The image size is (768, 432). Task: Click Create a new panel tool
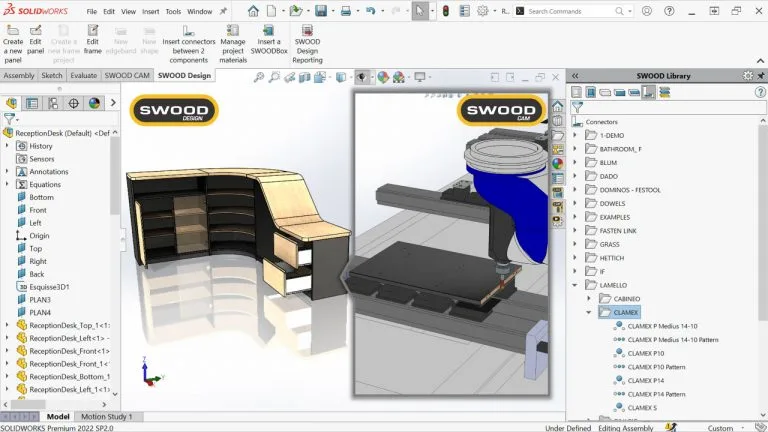(x=13, y=46)
